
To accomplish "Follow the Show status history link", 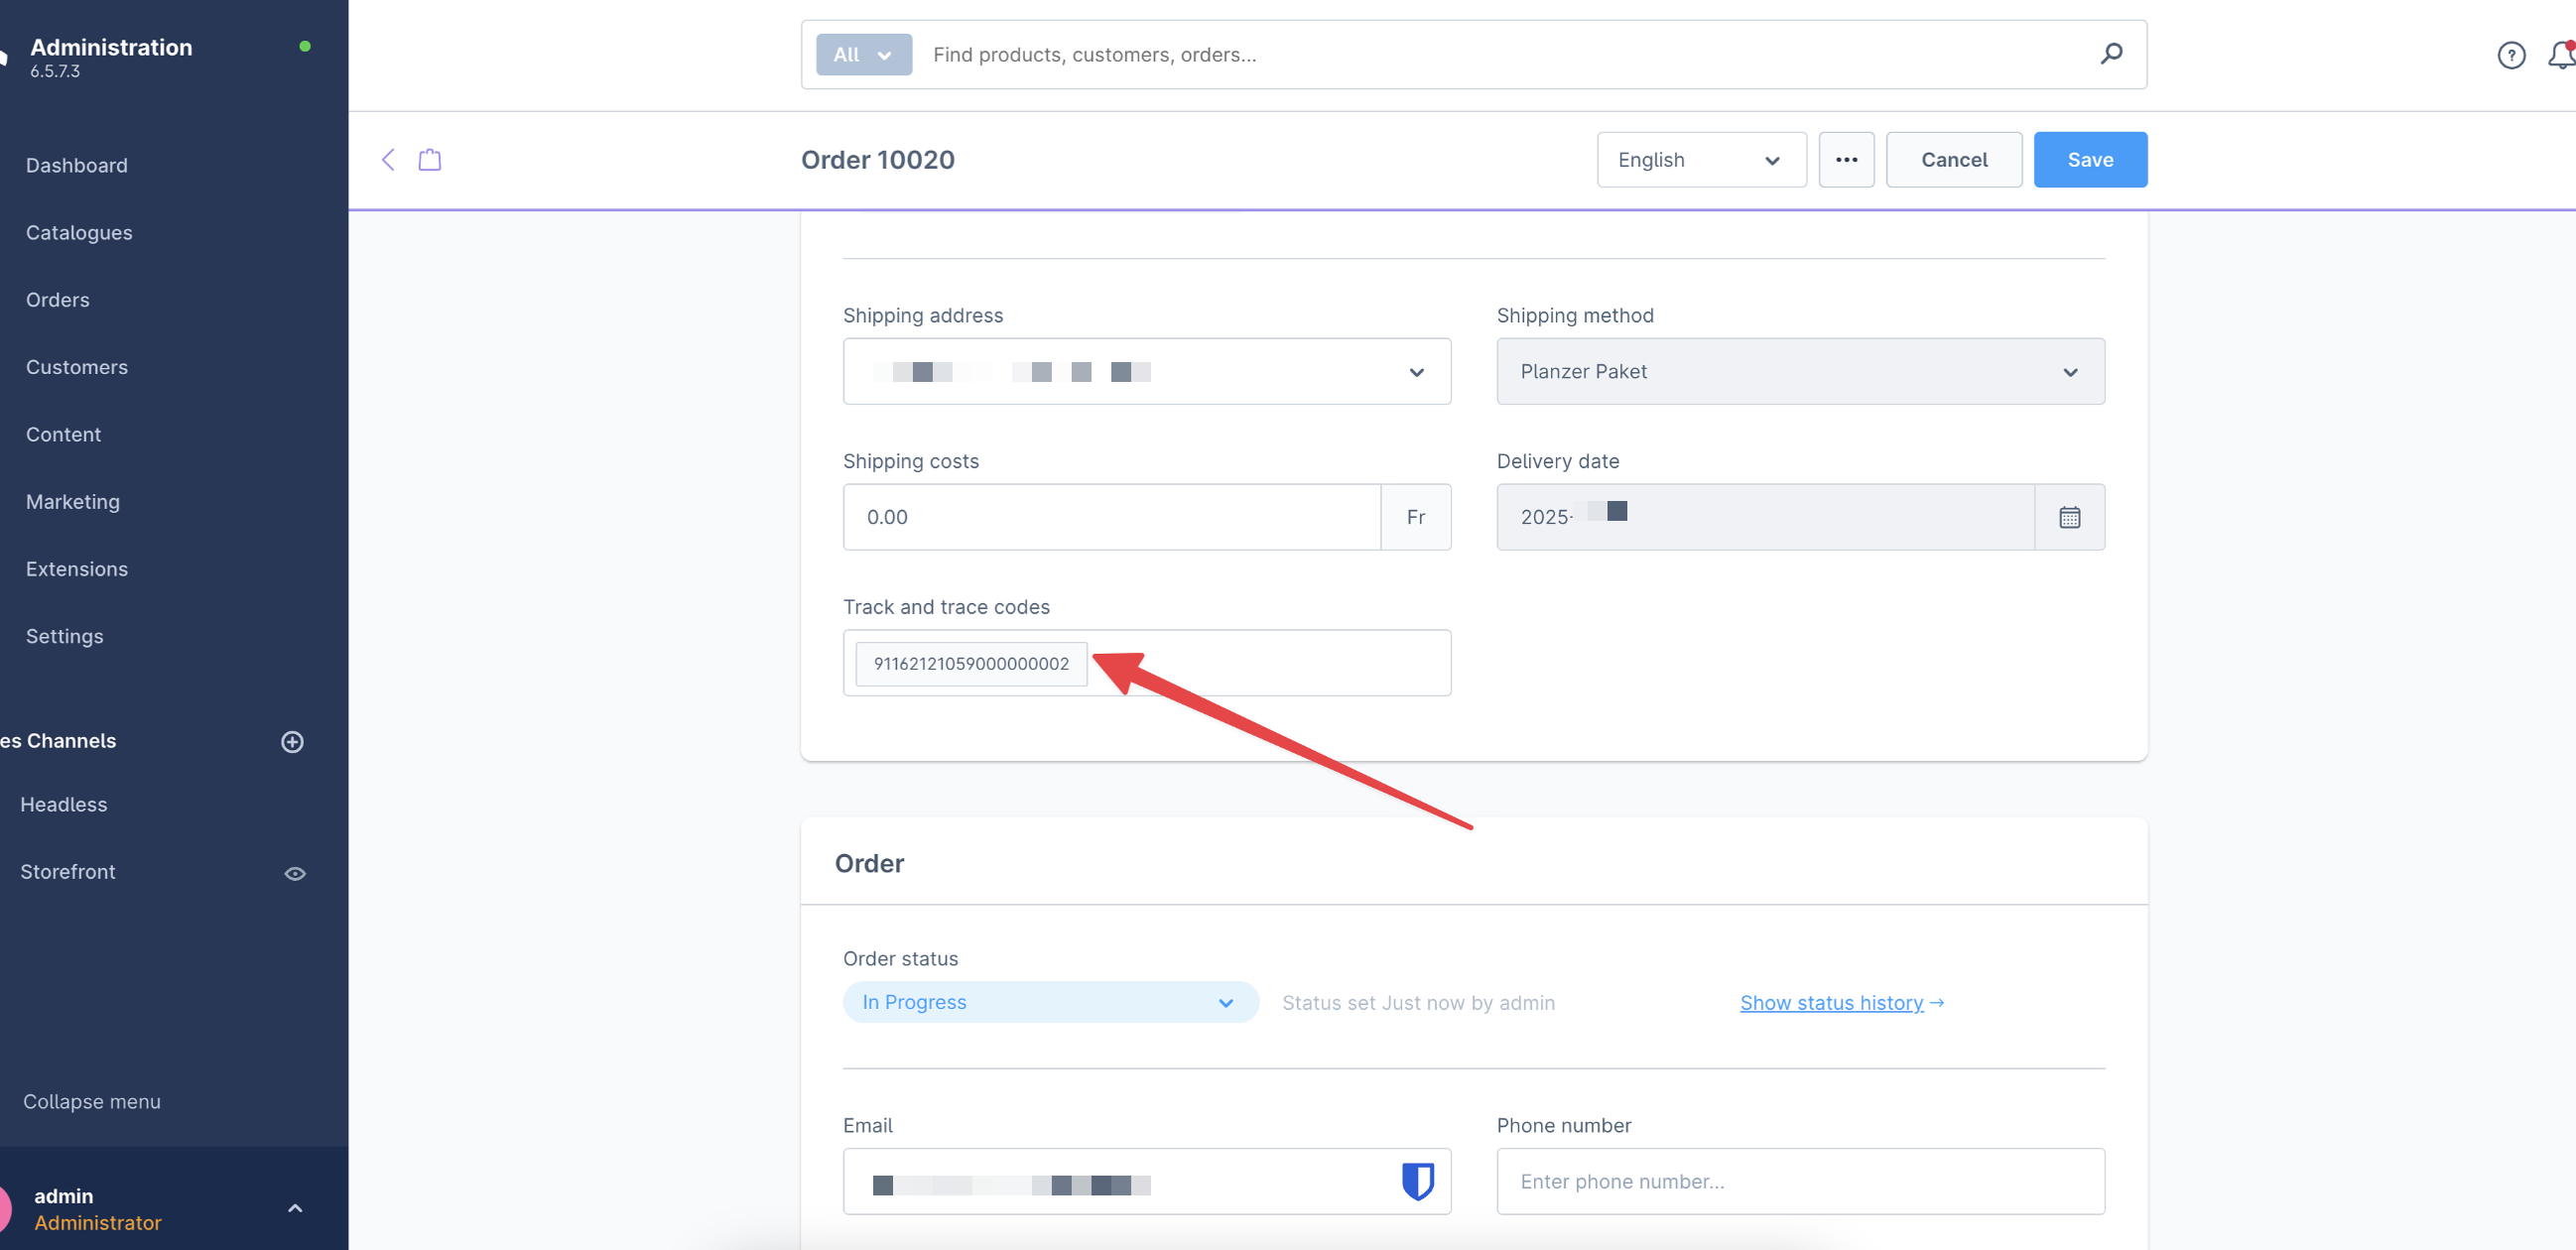I will click(1831, 1002).
